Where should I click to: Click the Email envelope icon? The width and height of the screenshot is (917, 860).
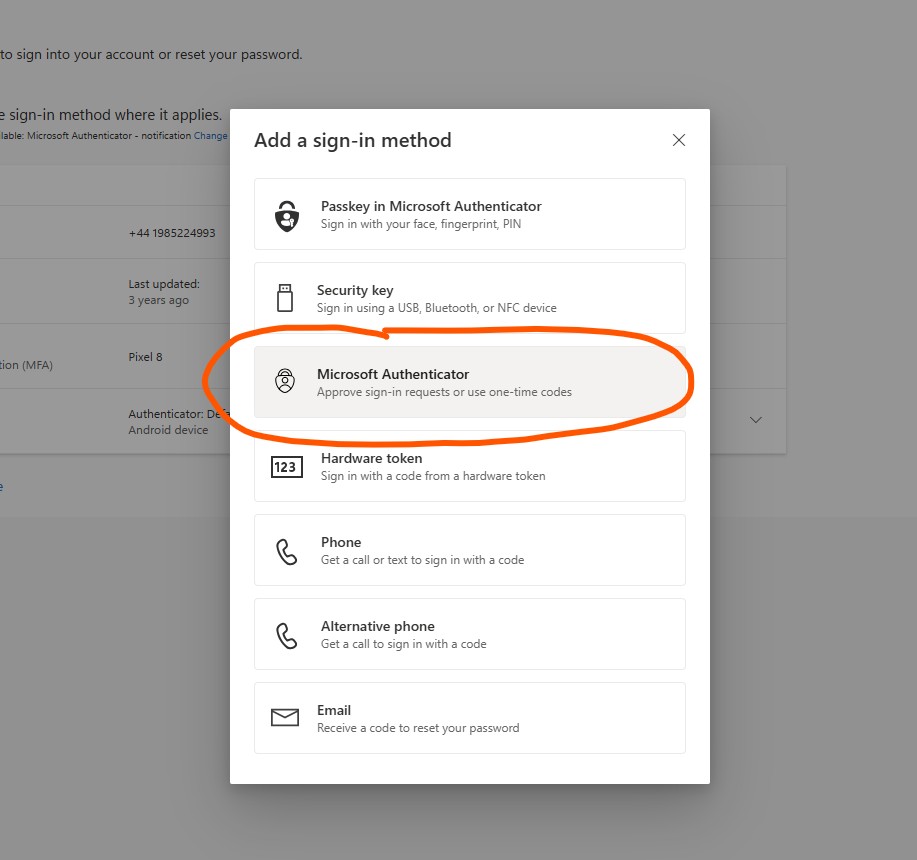point(285,717)
